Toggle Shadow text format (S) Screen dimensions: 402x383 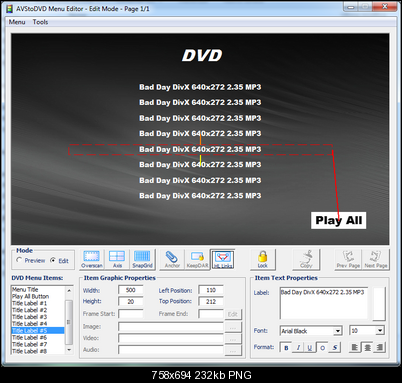[x=335, y=348]
